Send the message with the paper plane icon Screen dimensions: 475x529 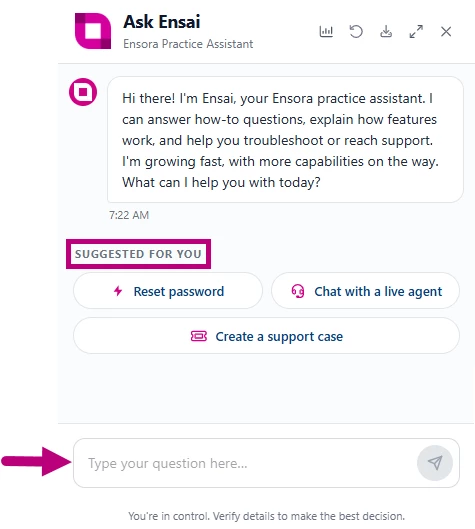(435, 463)
